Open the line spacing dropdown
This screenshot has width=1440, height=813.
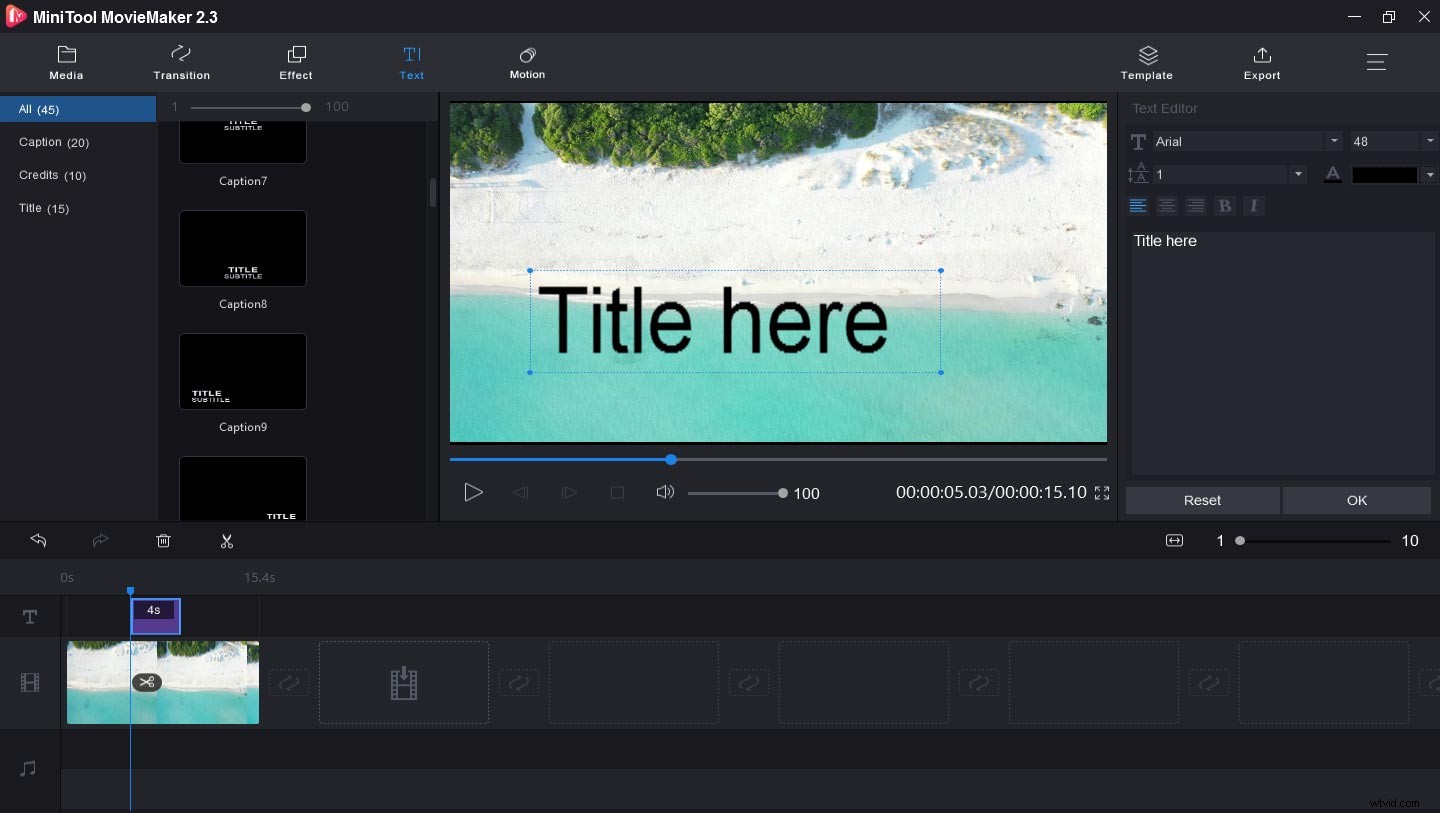[1298, 174]
